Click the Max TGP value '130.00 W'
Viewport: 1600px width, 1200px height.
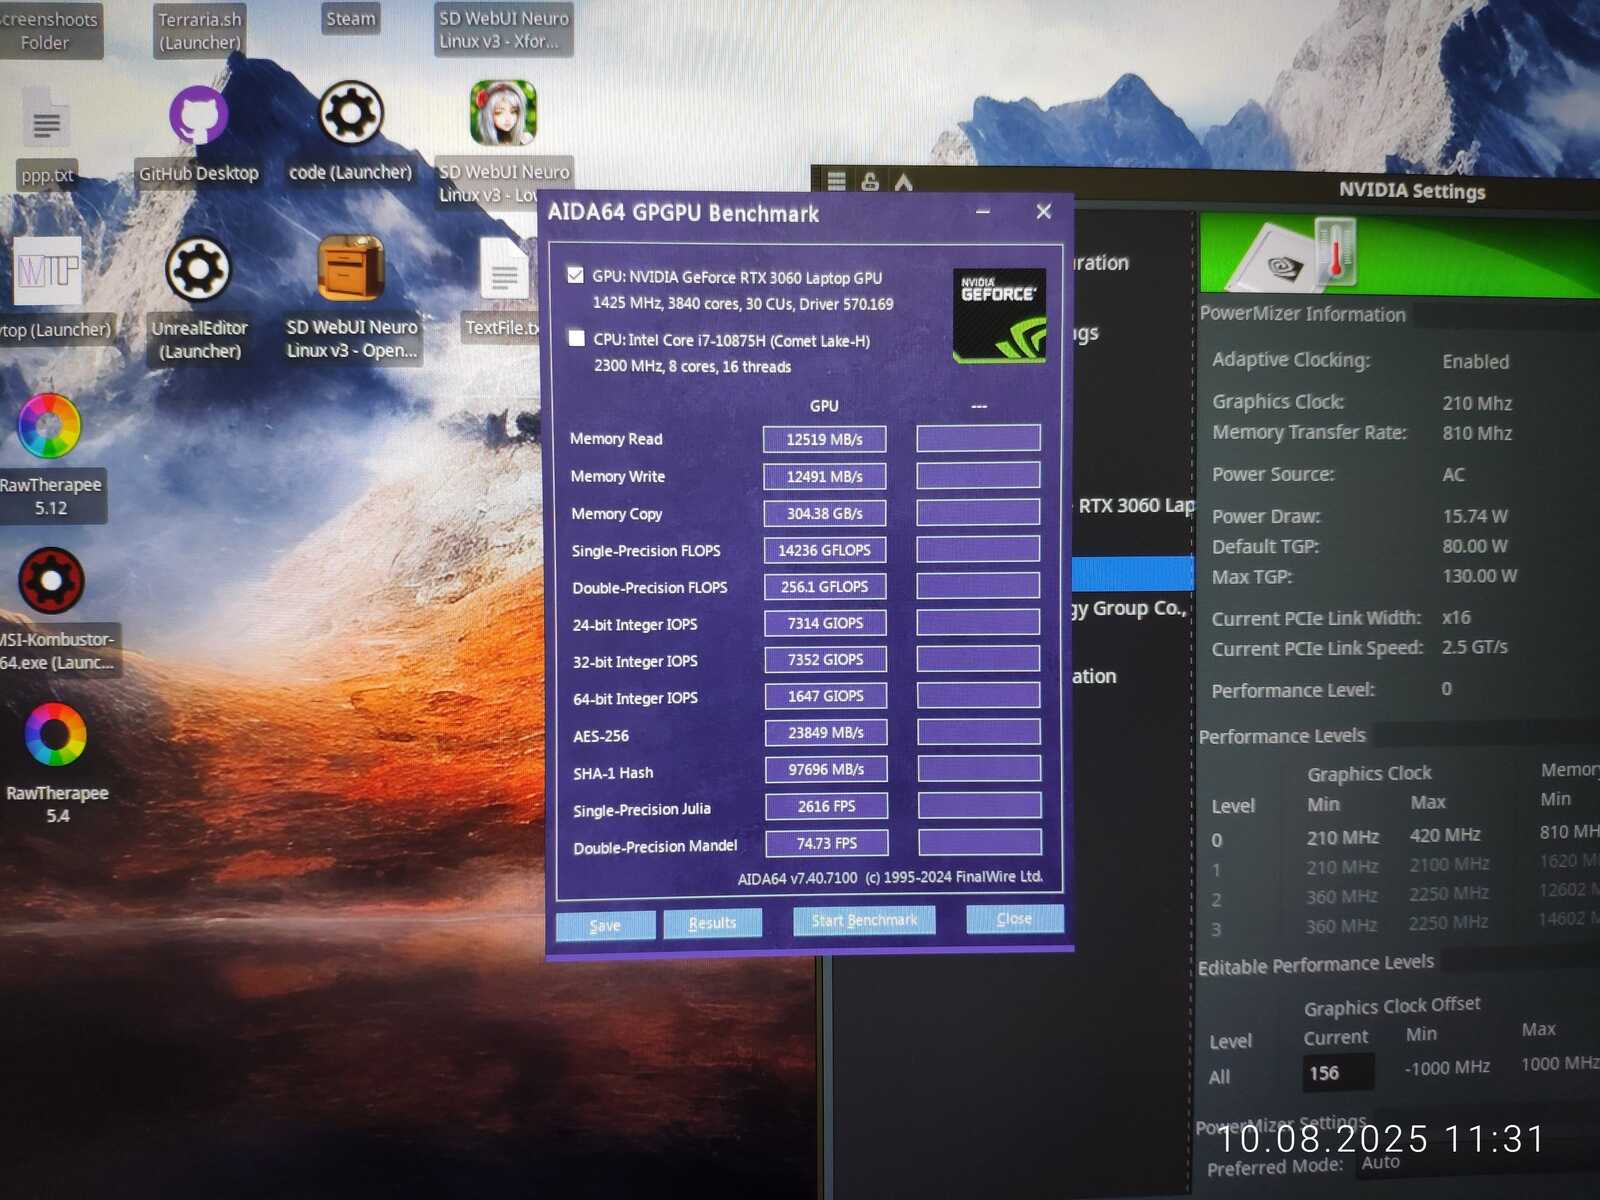click(1480, 576)
